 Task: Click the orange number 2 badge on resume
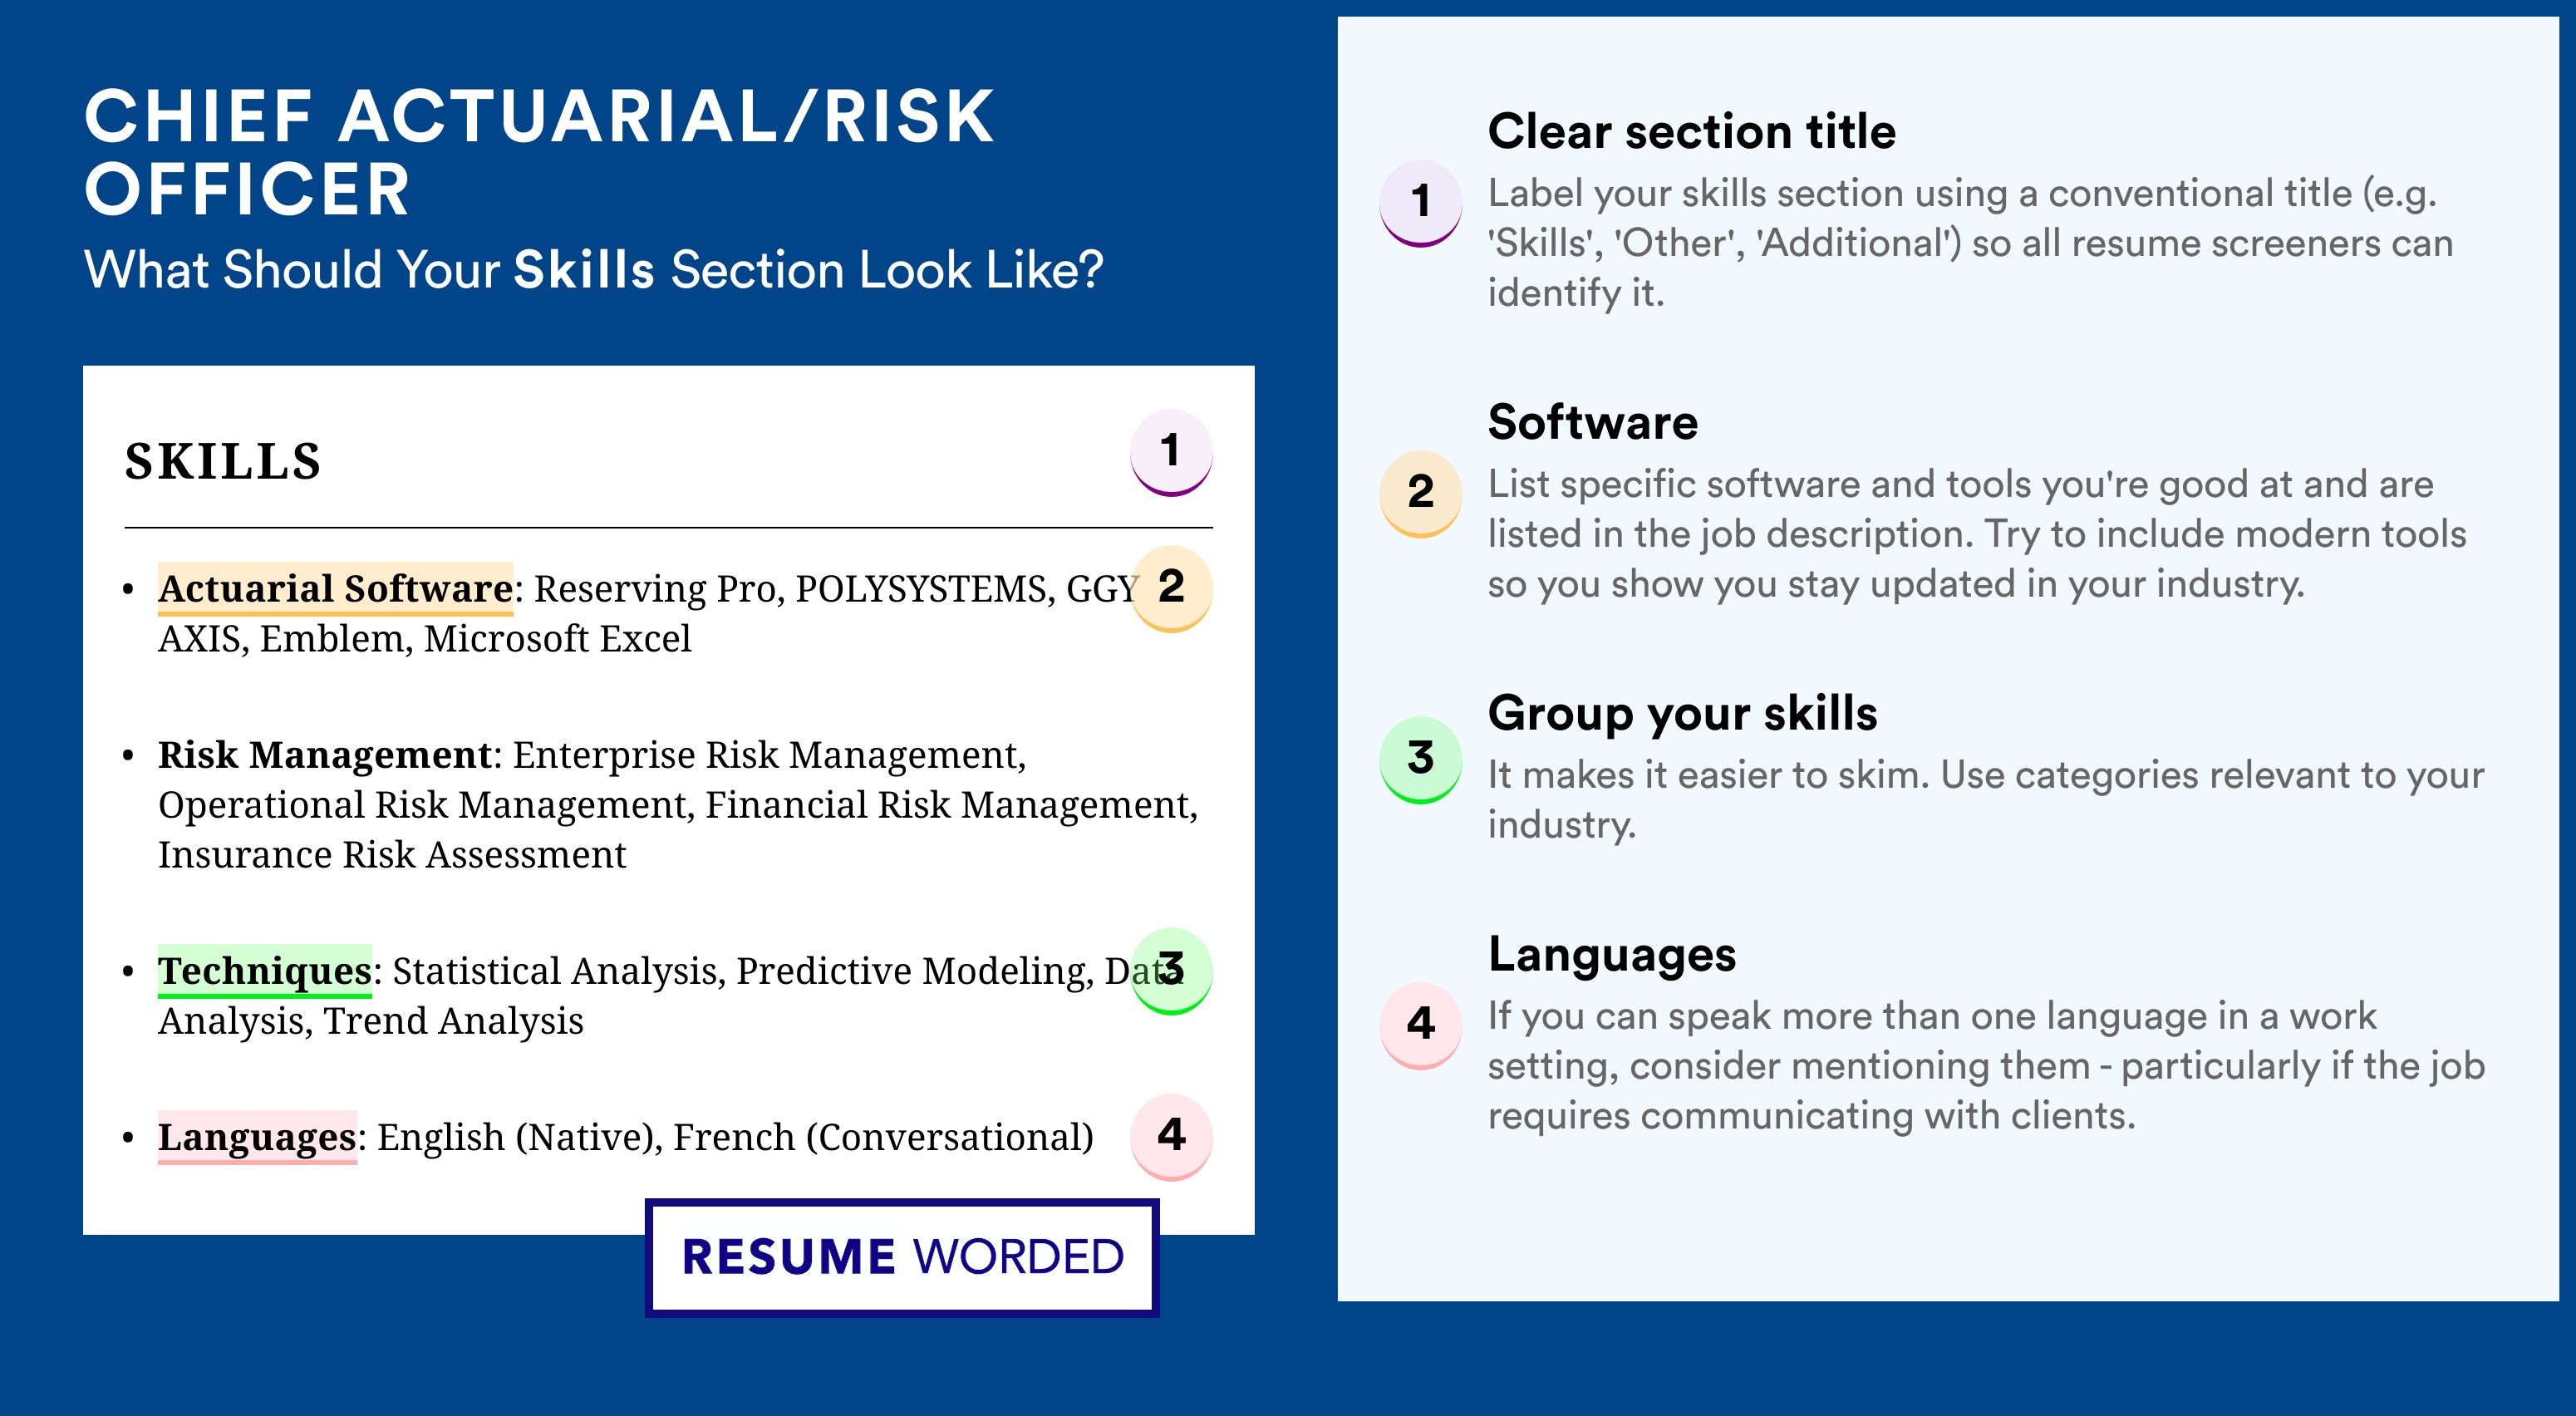(1171, 588)
